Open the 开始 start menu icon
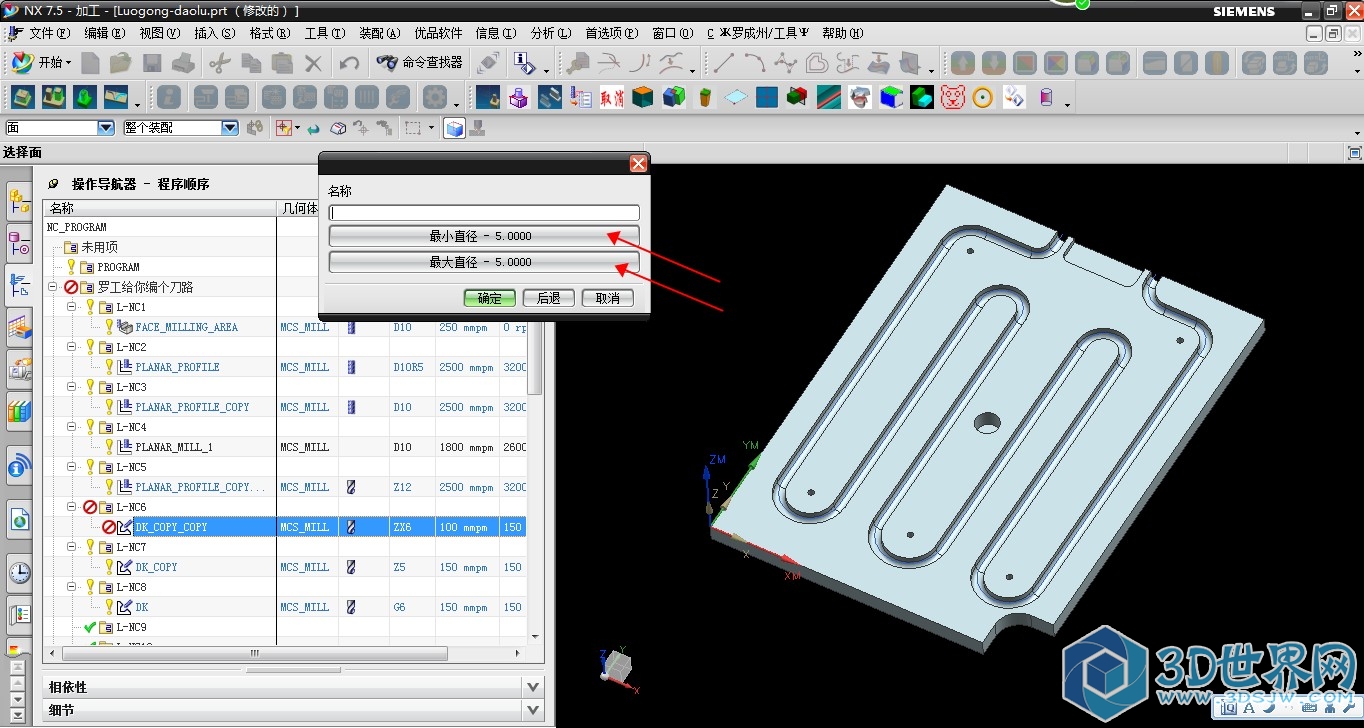This screenshot has height=728, width=1364. (x=22, y=62)
